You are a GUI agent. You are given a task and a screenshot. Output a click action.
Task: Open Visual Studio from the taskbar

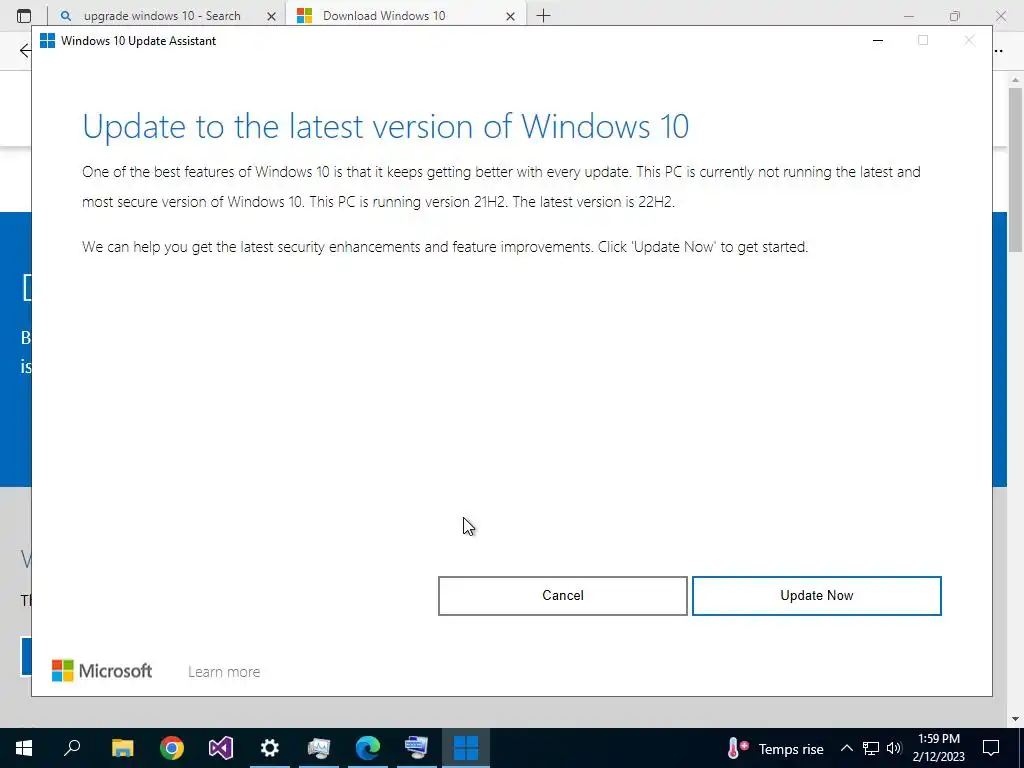click(221, 748)
